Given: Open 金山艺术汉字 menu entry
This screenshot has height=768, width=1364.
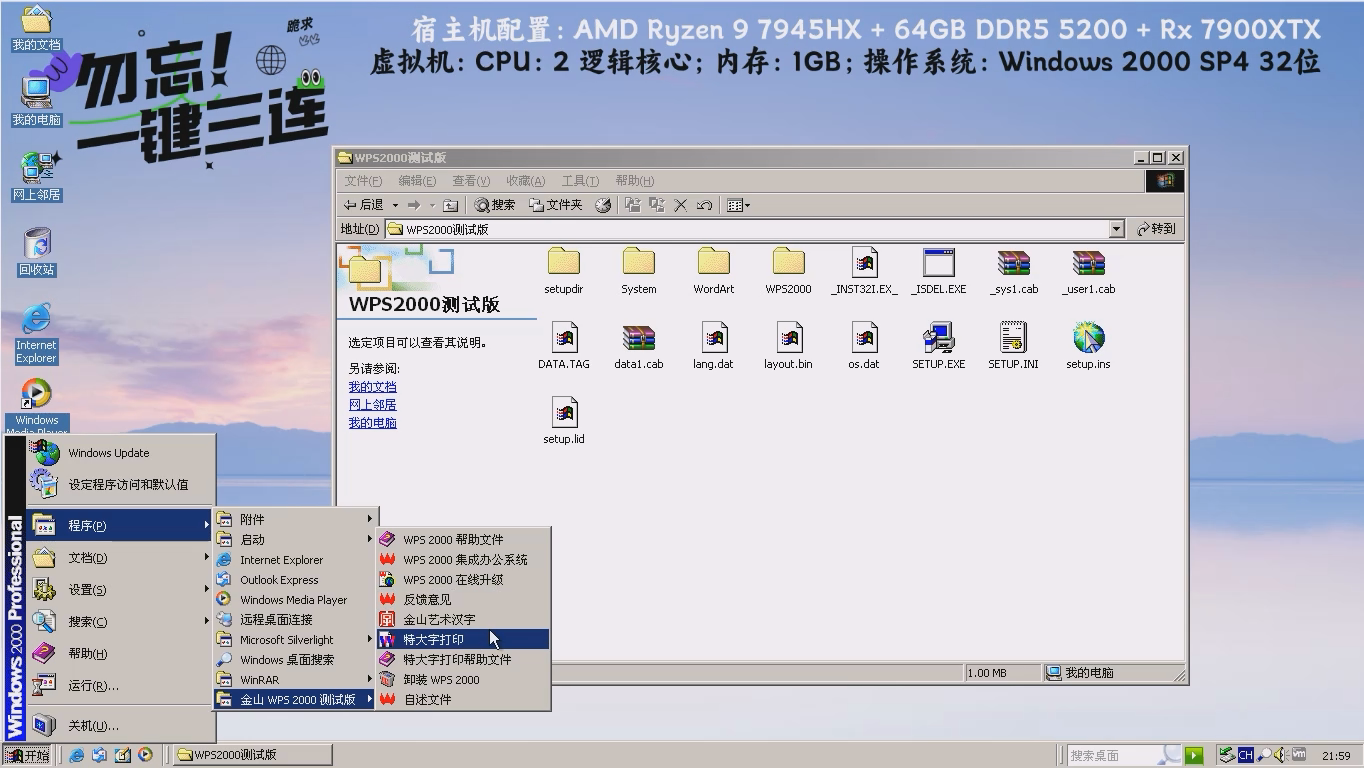Looking at the screenshot, I should 464,619.
